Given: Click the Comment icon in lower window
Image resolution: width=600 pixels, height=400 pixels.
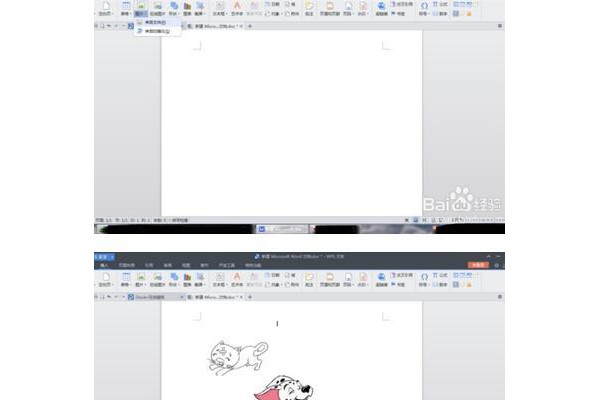Looking at the screenshot, I should click(x=309, y=277).
